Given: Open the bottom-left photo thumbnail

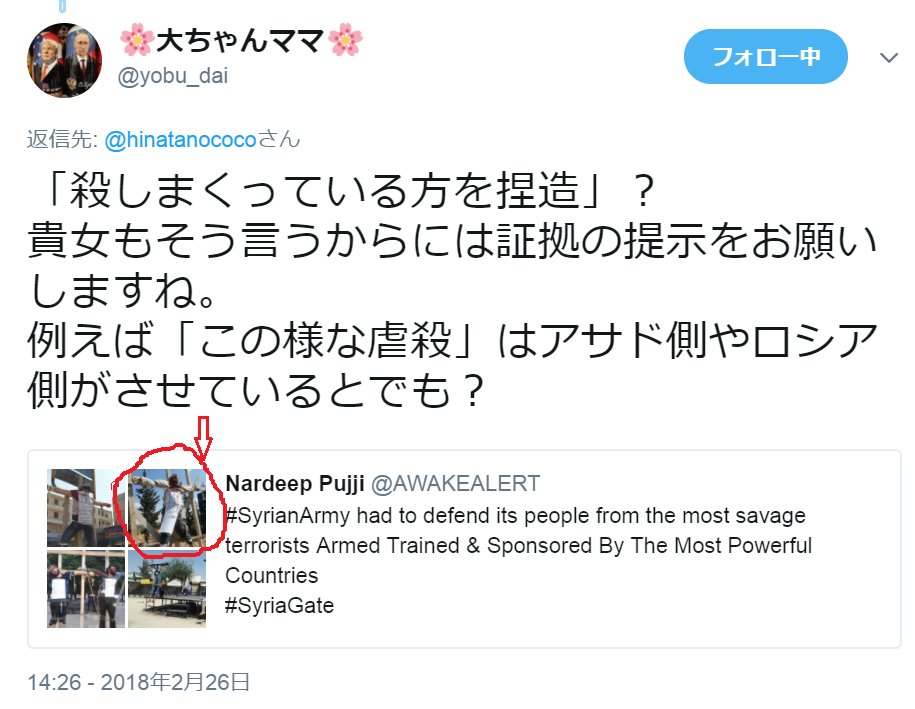Looking at the screenshot, I should pos(86,589).
